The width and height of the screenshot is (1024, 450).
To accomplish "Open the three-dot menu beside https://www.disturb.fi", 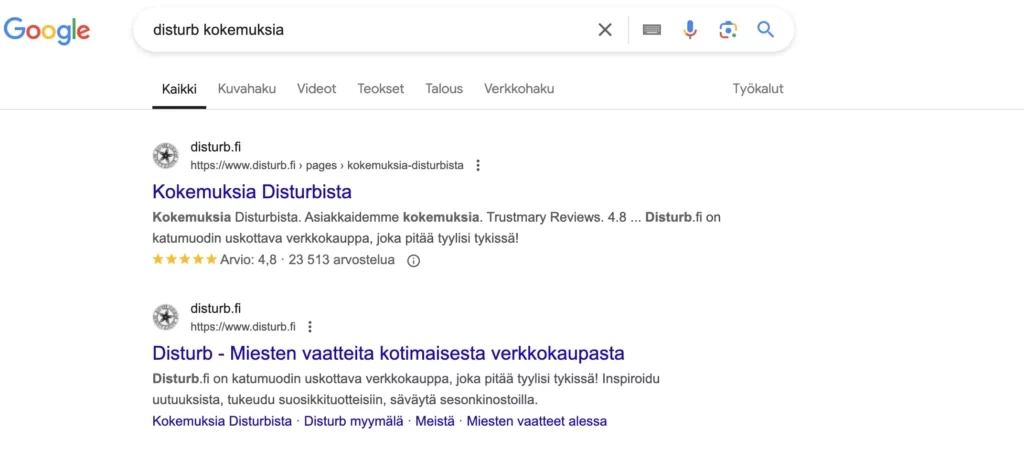I will [310, 326].
